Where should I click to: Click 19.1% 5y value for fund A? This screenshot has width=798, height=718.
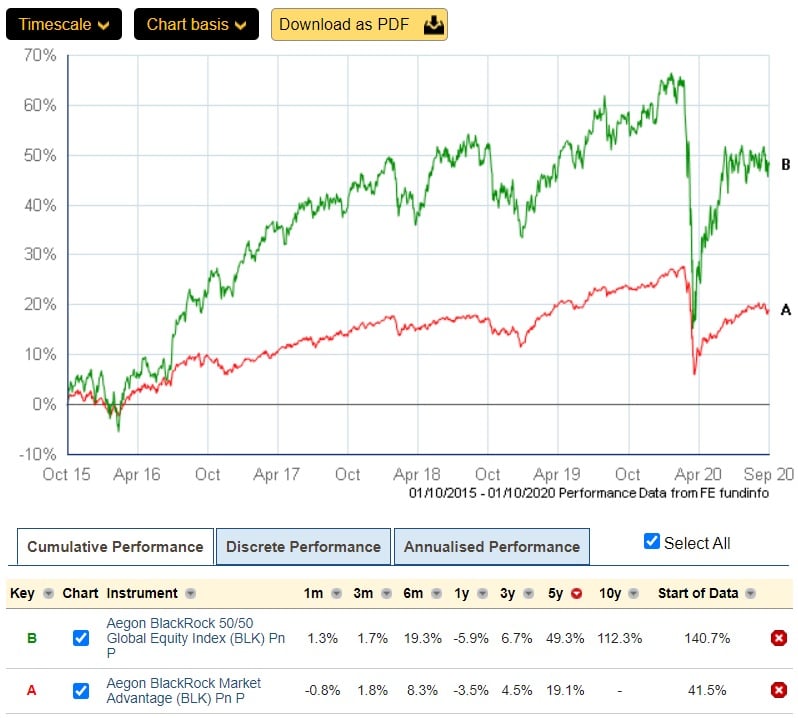565,691
